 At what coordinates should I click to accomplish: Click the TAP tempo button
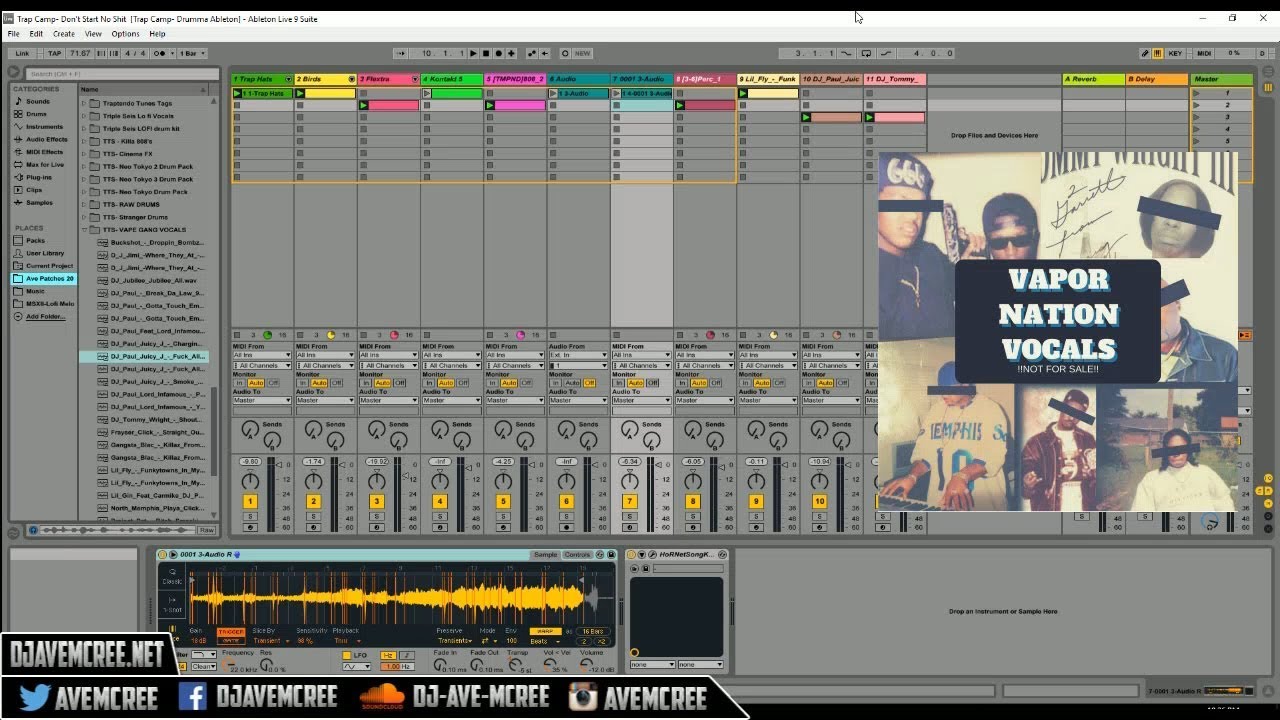[54, 53]
